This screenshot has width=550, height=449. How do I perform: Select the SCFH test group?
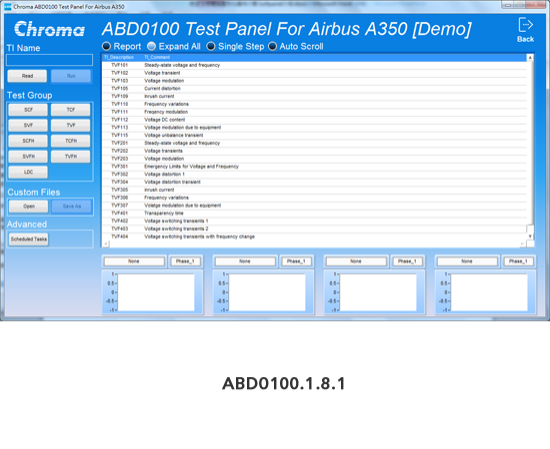click(28, 141)
